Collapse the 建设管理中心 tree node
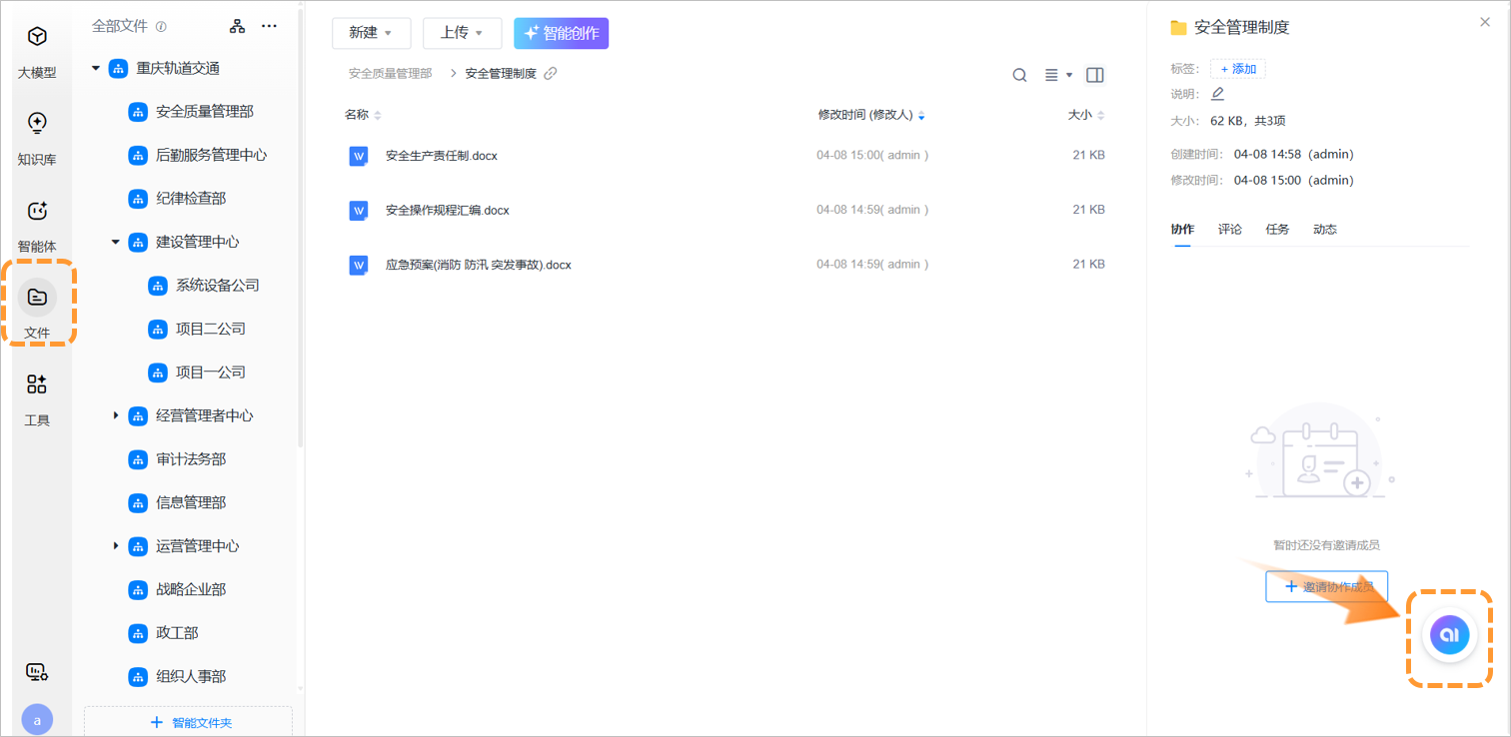 coord(116,242)
